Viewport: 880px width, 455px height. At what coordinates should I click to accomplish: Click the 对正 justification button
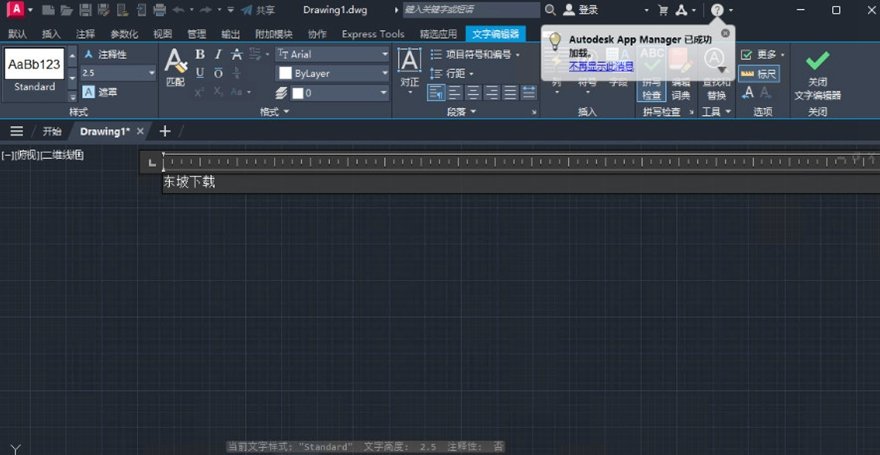coord(410,71)
